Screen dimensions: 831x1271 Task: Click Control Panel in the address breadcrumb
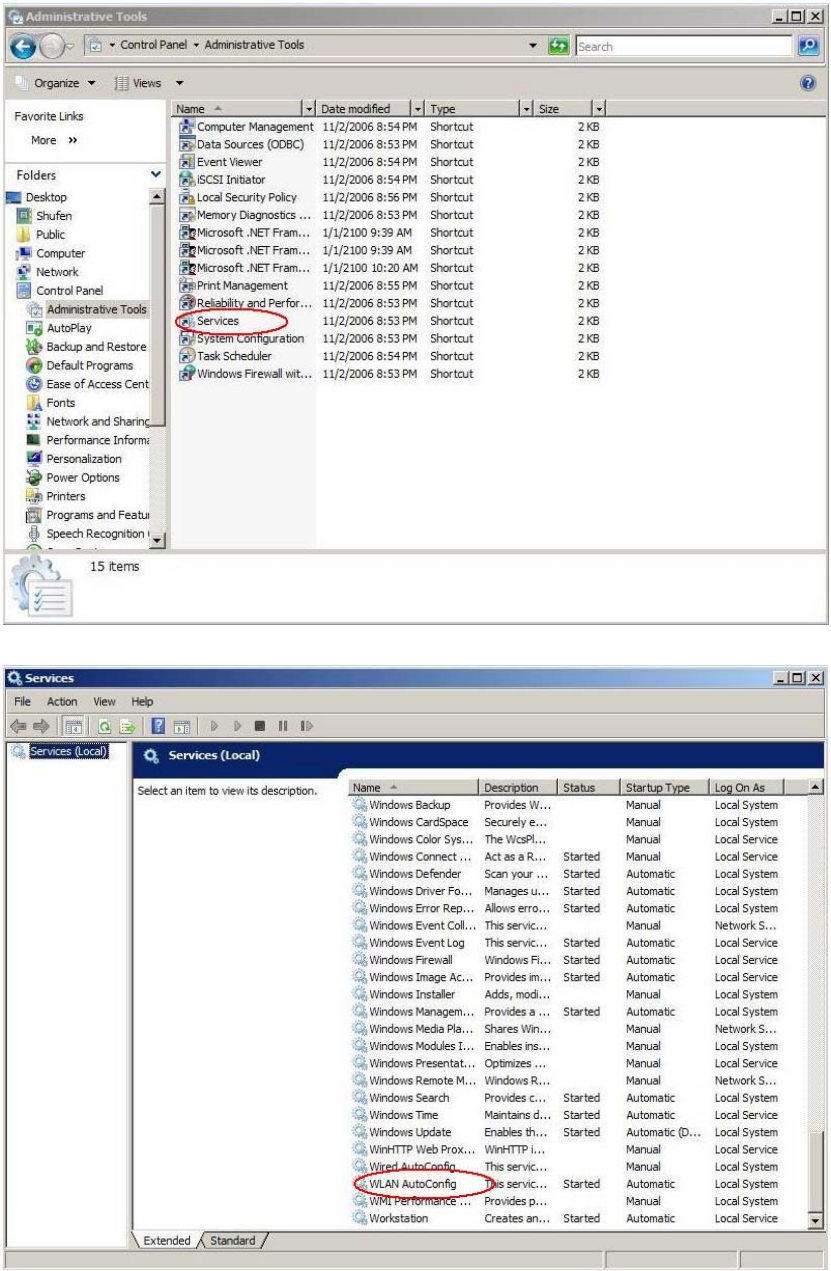point(152,45)
